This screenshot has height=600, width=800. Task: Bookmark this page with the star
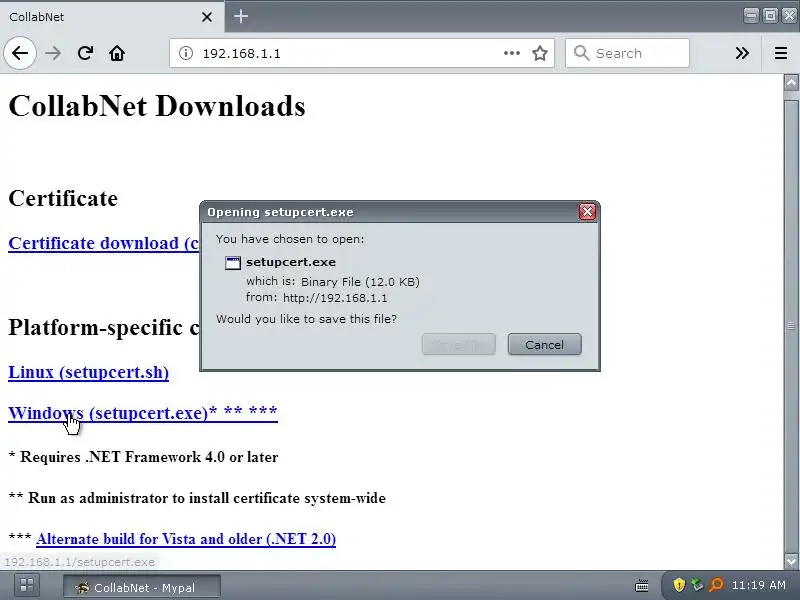[x=540, y=53]
